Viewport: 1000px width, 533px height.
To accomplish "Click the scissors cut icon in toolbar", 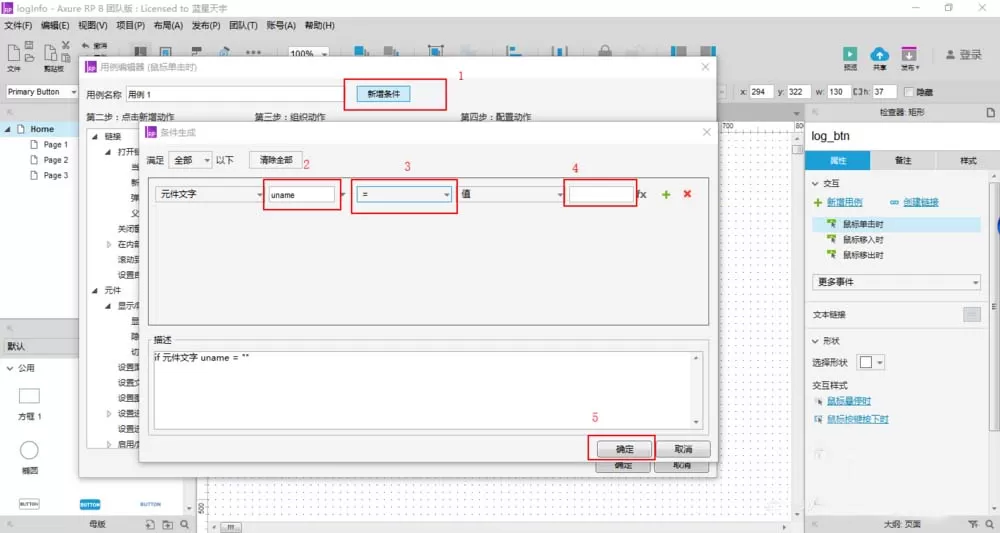I will click(66, 45).
